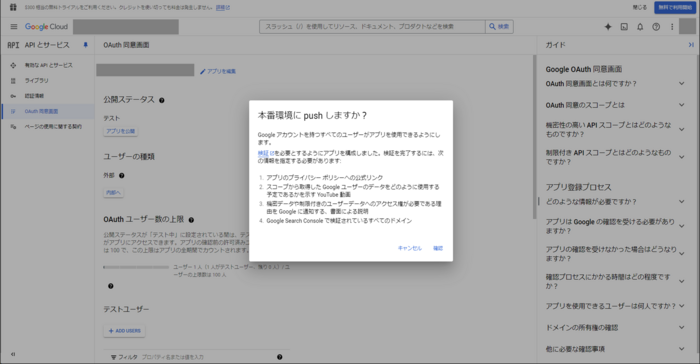
Task: Dismiss trial banner with 閉じる
Action: click(640, 7)
